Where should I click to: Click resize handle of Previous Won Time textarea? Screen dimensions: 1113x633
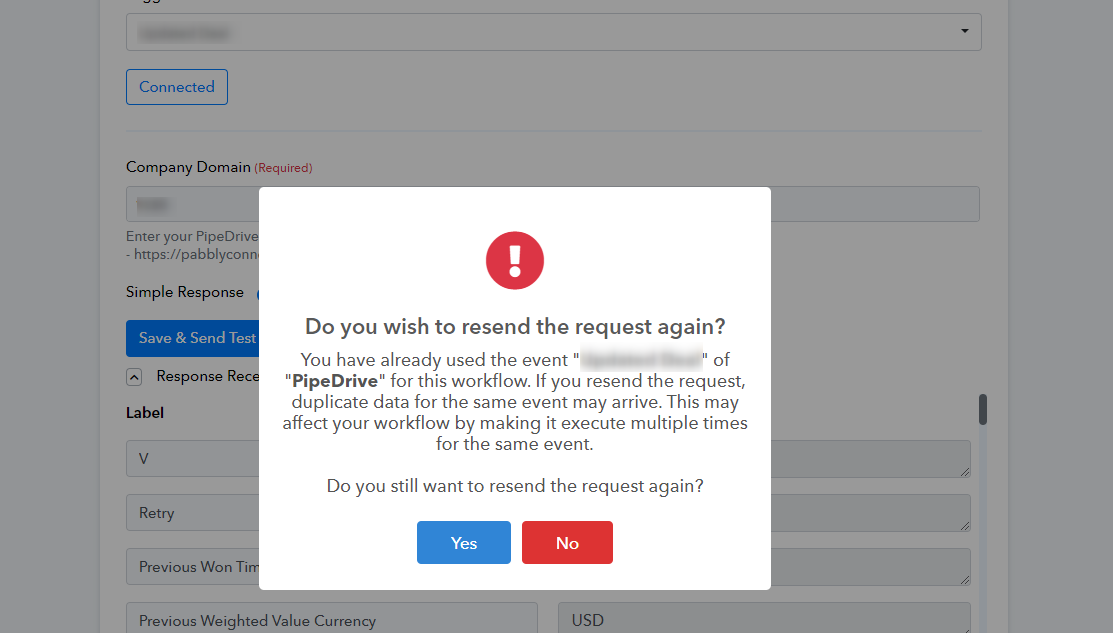[965, 580]
